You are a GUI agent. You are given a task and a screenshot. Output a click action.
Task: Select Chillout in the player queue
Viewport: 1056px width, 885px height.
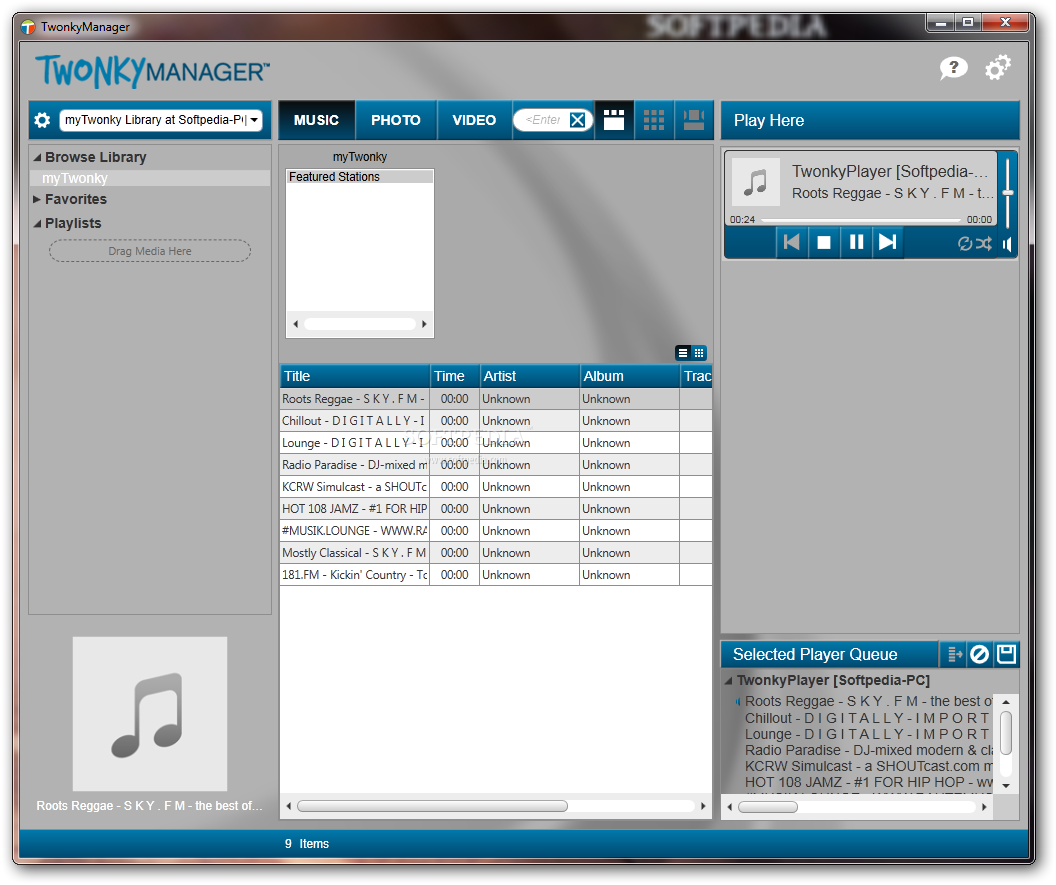point(868,718)
